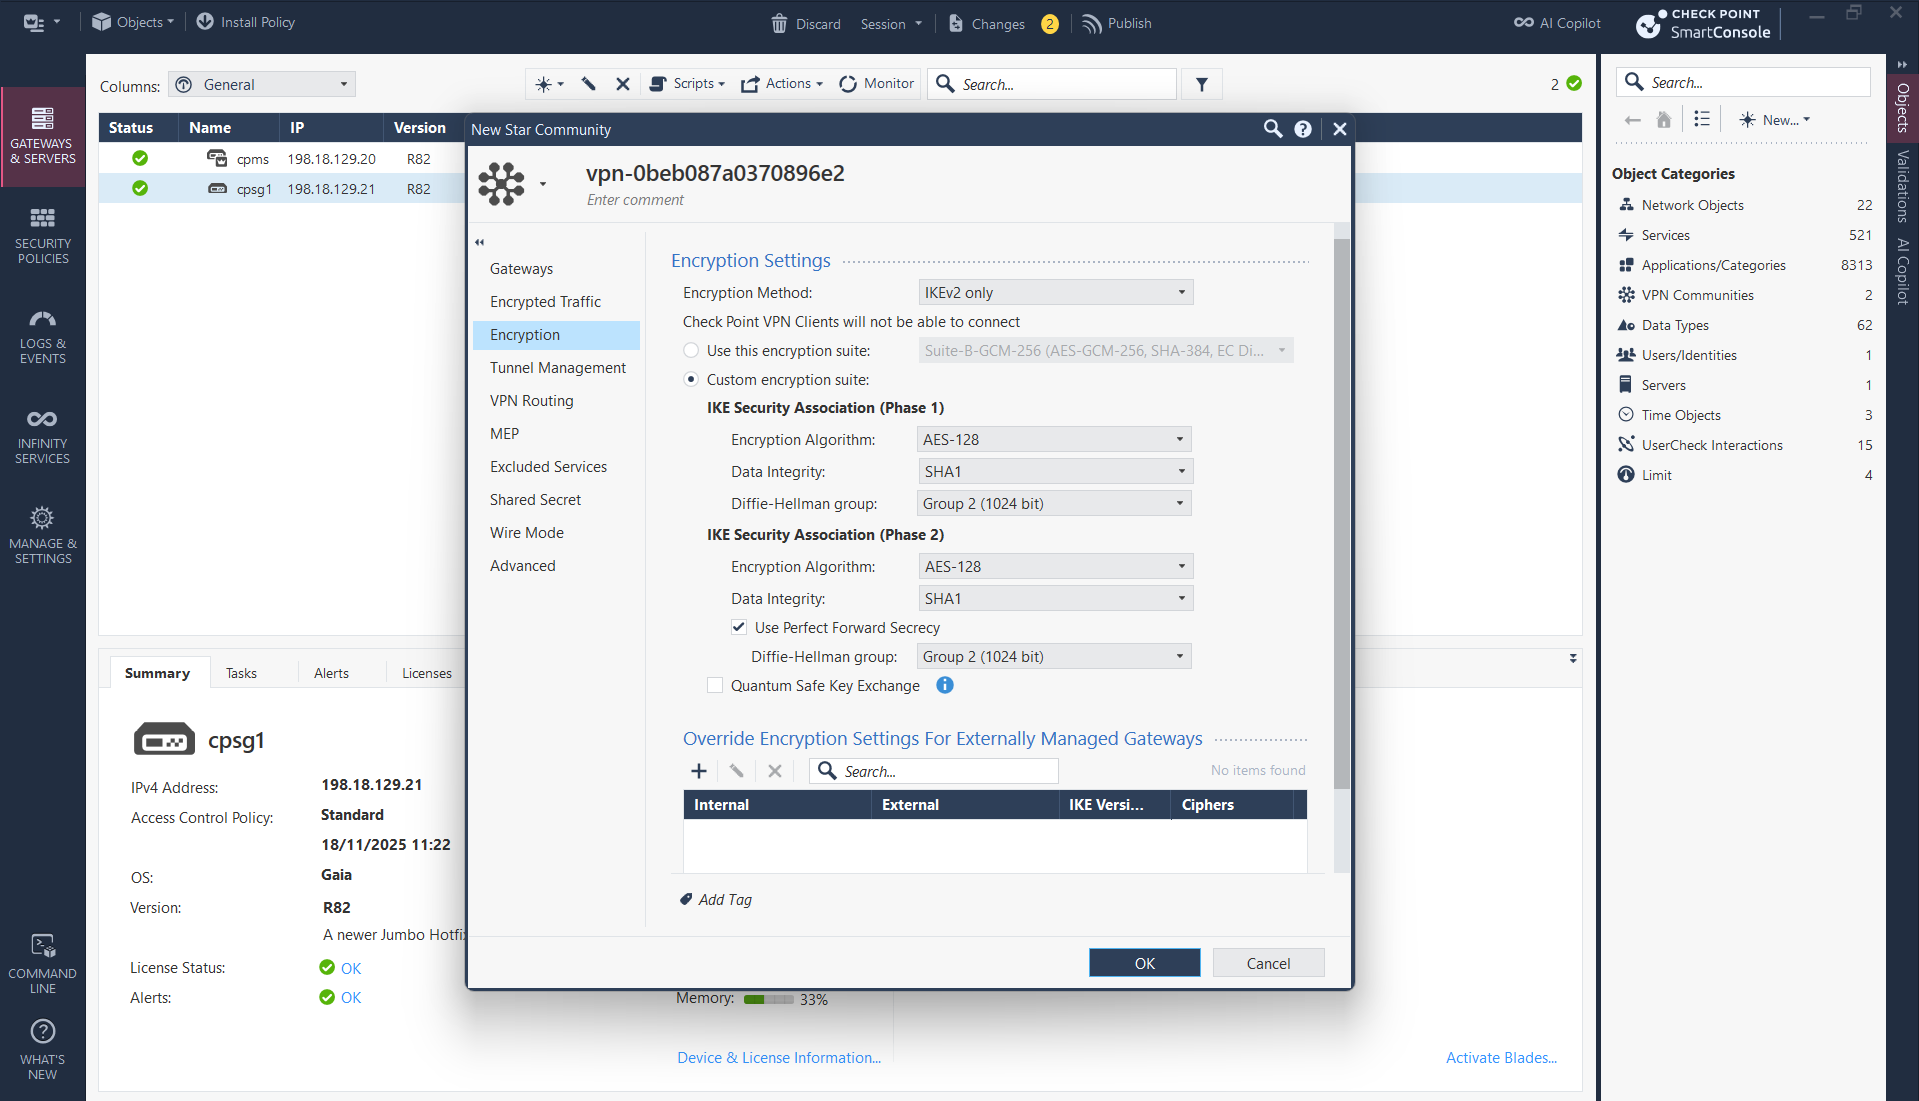Image resolution: width=1919 pixels, height=1101 pixels.
Task: Click the add (plus) icon for externally managed gateways
Action: pos(699,771)
